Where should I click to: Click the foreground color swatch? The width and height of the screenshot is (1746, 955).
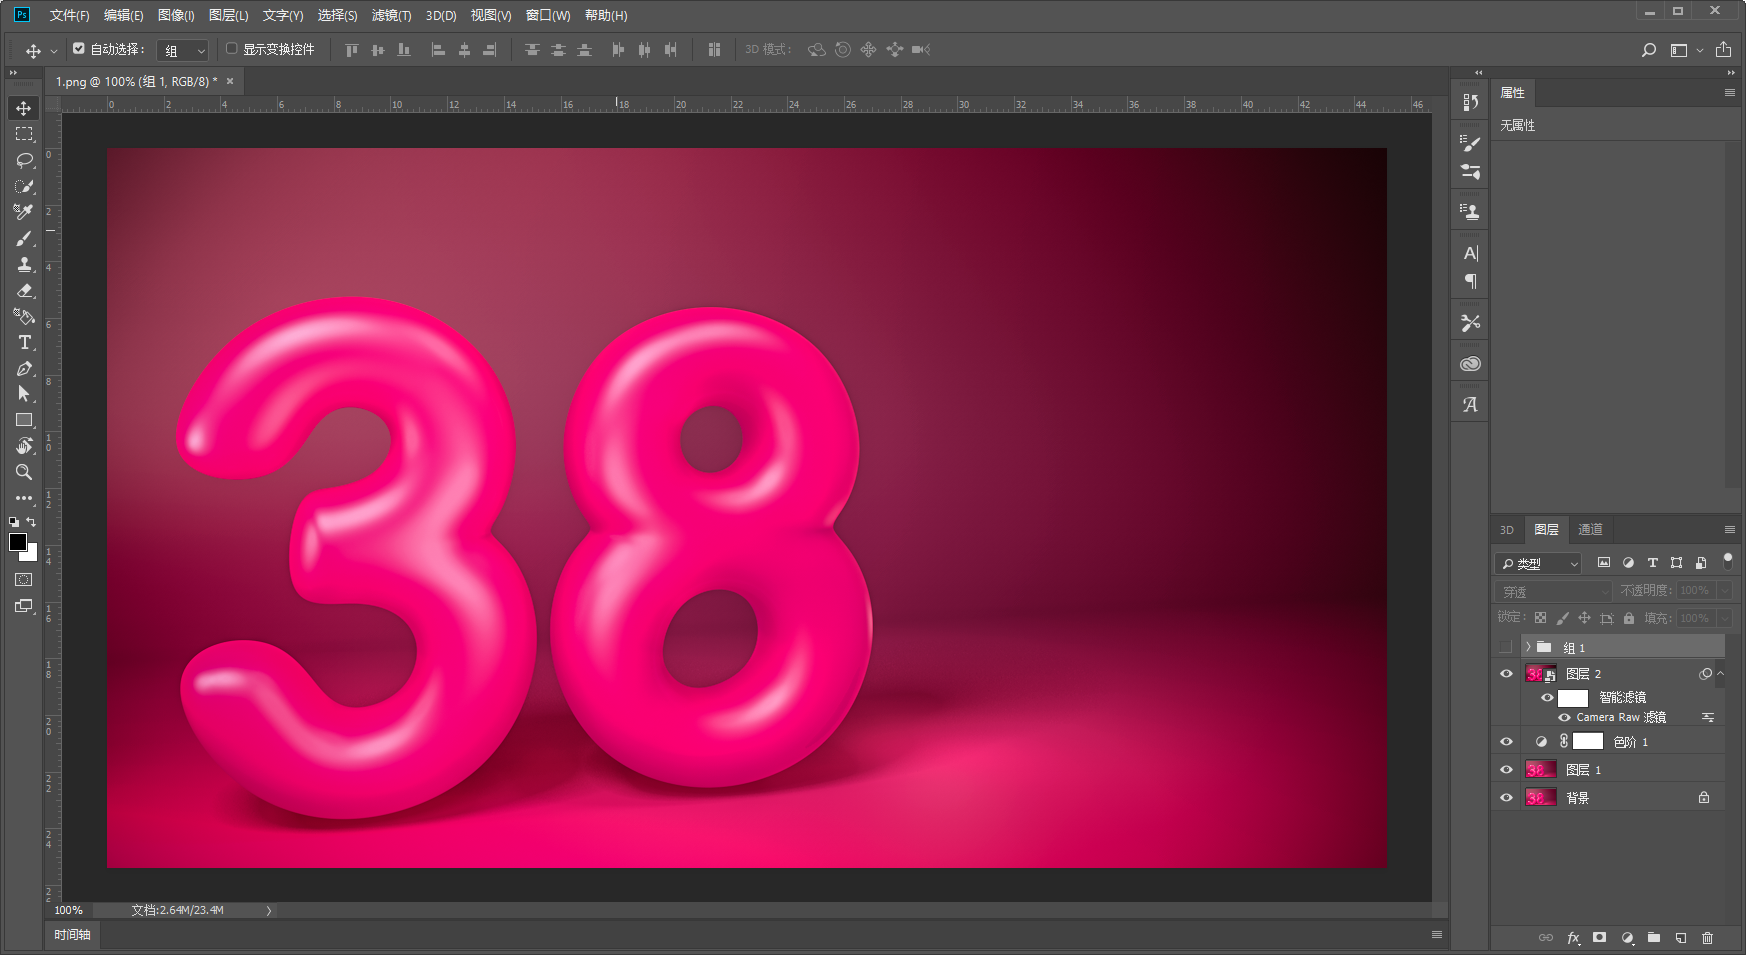pyautogui.click(x=18, y=542)
